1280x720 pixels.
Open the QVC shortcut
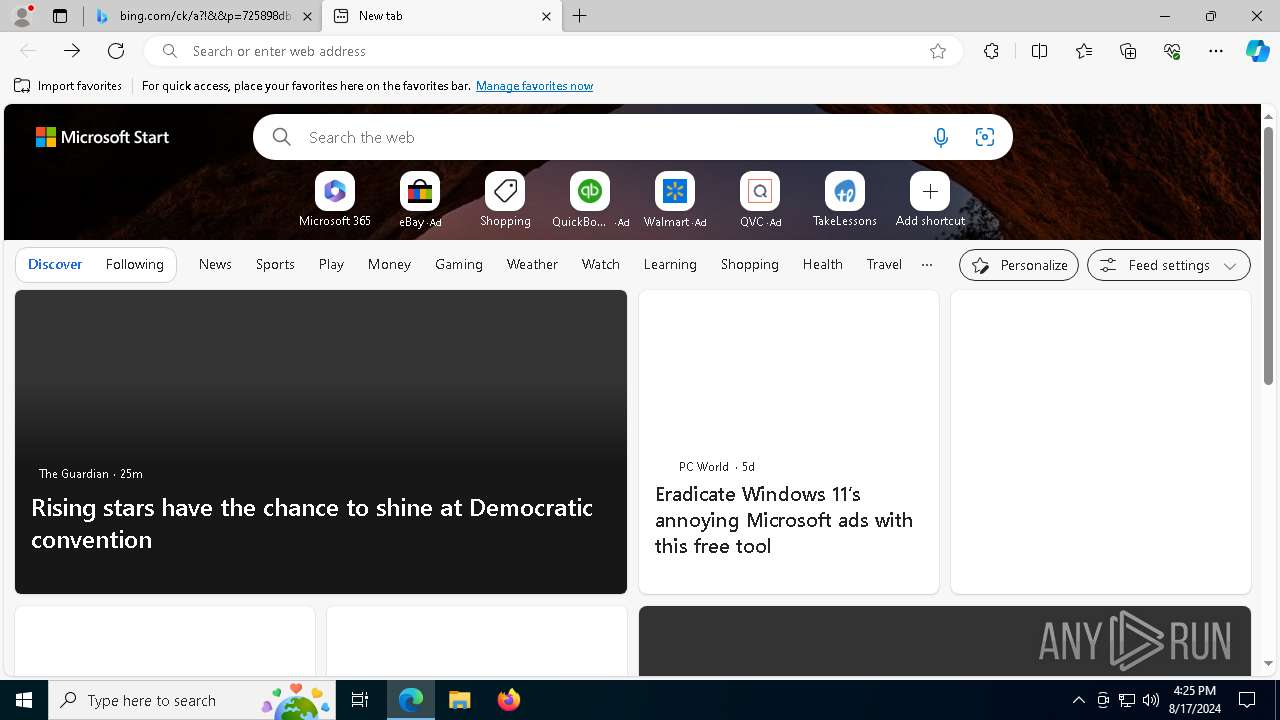(x=760, y=200)
